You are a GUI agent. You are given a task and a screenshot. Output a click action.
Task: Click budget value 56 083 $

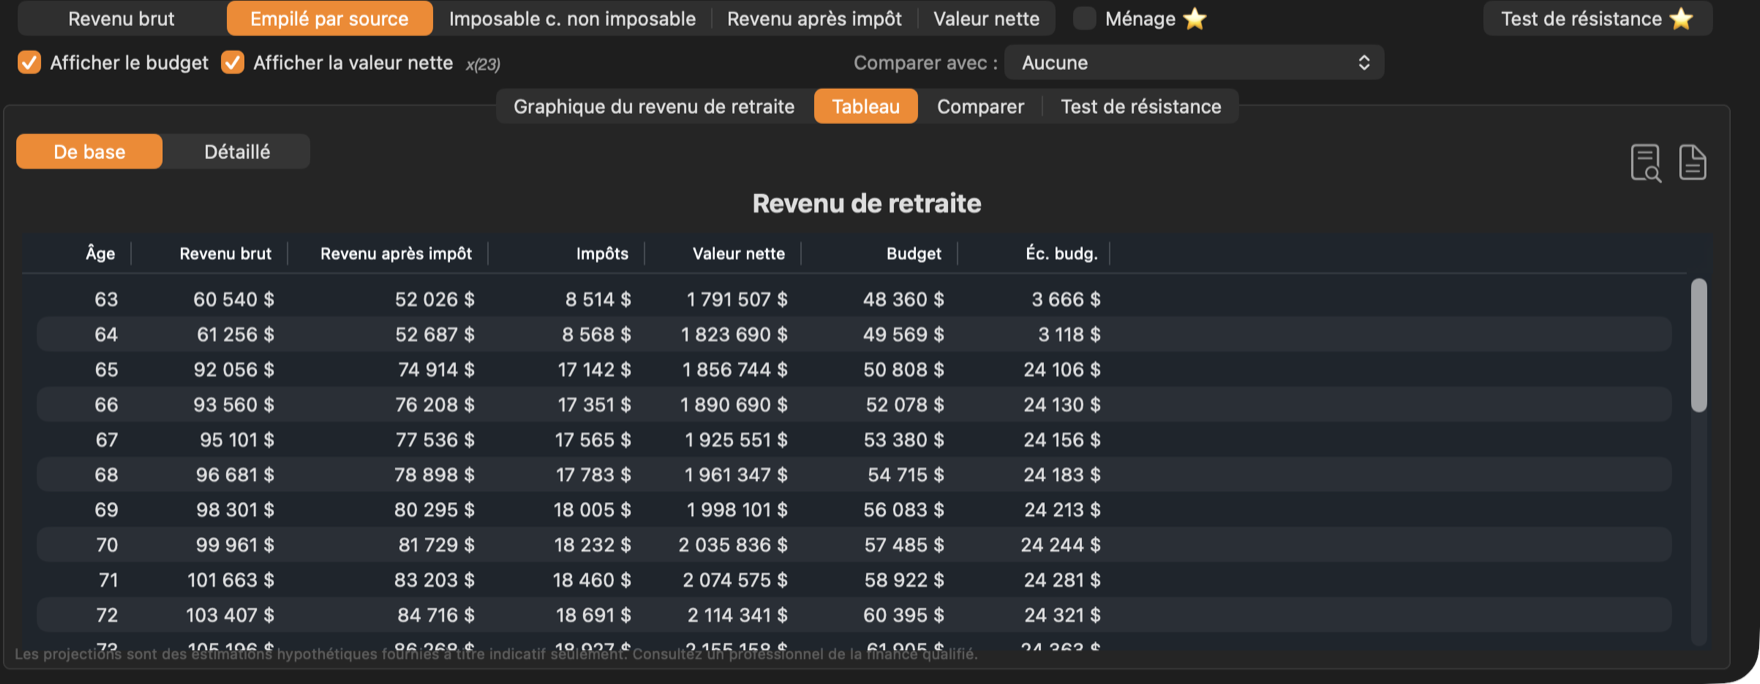point(904,509)
